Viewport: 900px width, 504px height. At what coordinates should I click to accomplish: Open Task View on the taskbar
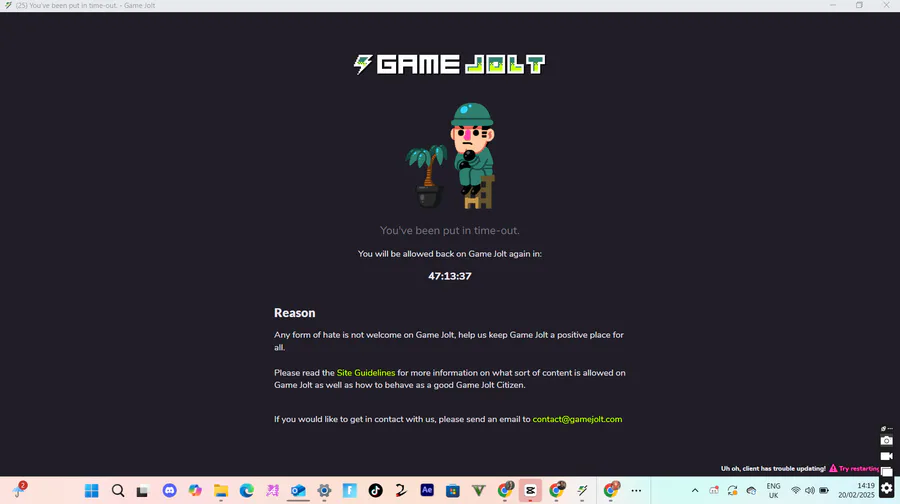click(x=142, y=490)
